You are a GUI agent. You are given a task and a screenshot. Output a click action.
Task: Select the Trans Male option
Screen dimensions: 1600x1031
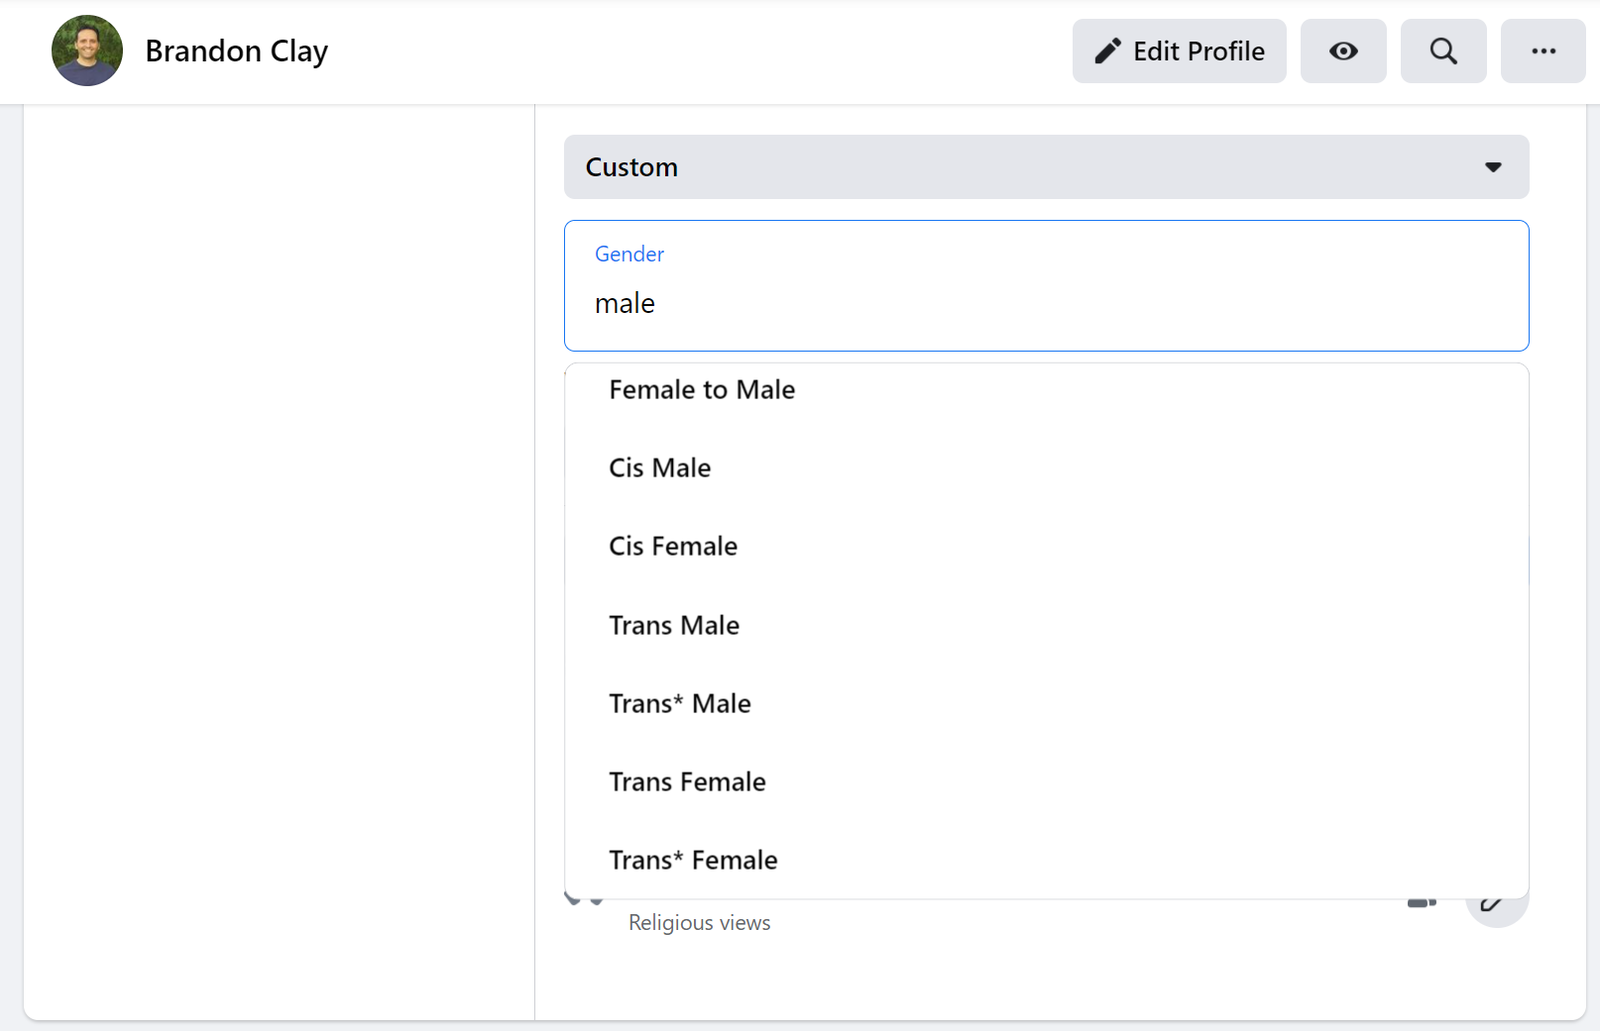(x=1046, y=625)
